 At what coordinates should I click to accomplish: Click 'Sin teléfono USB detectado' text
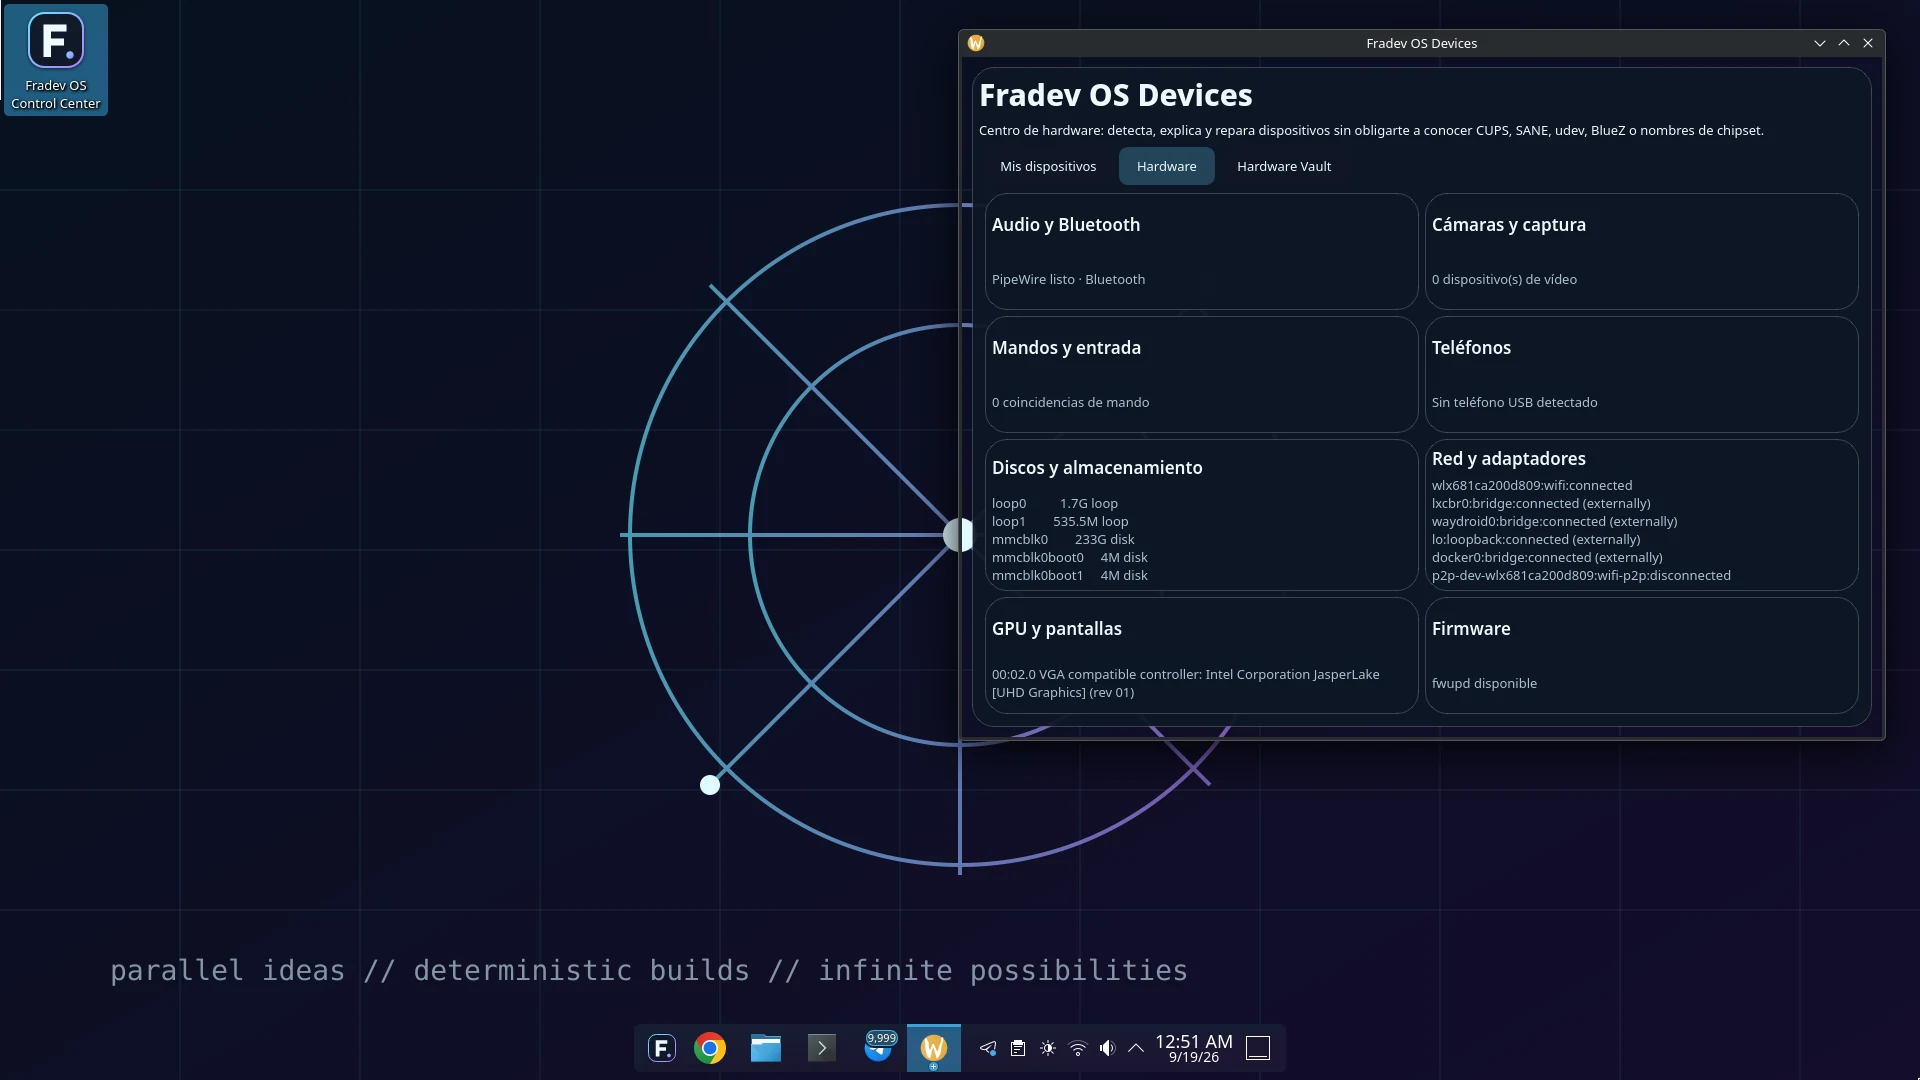[1514, 402]
